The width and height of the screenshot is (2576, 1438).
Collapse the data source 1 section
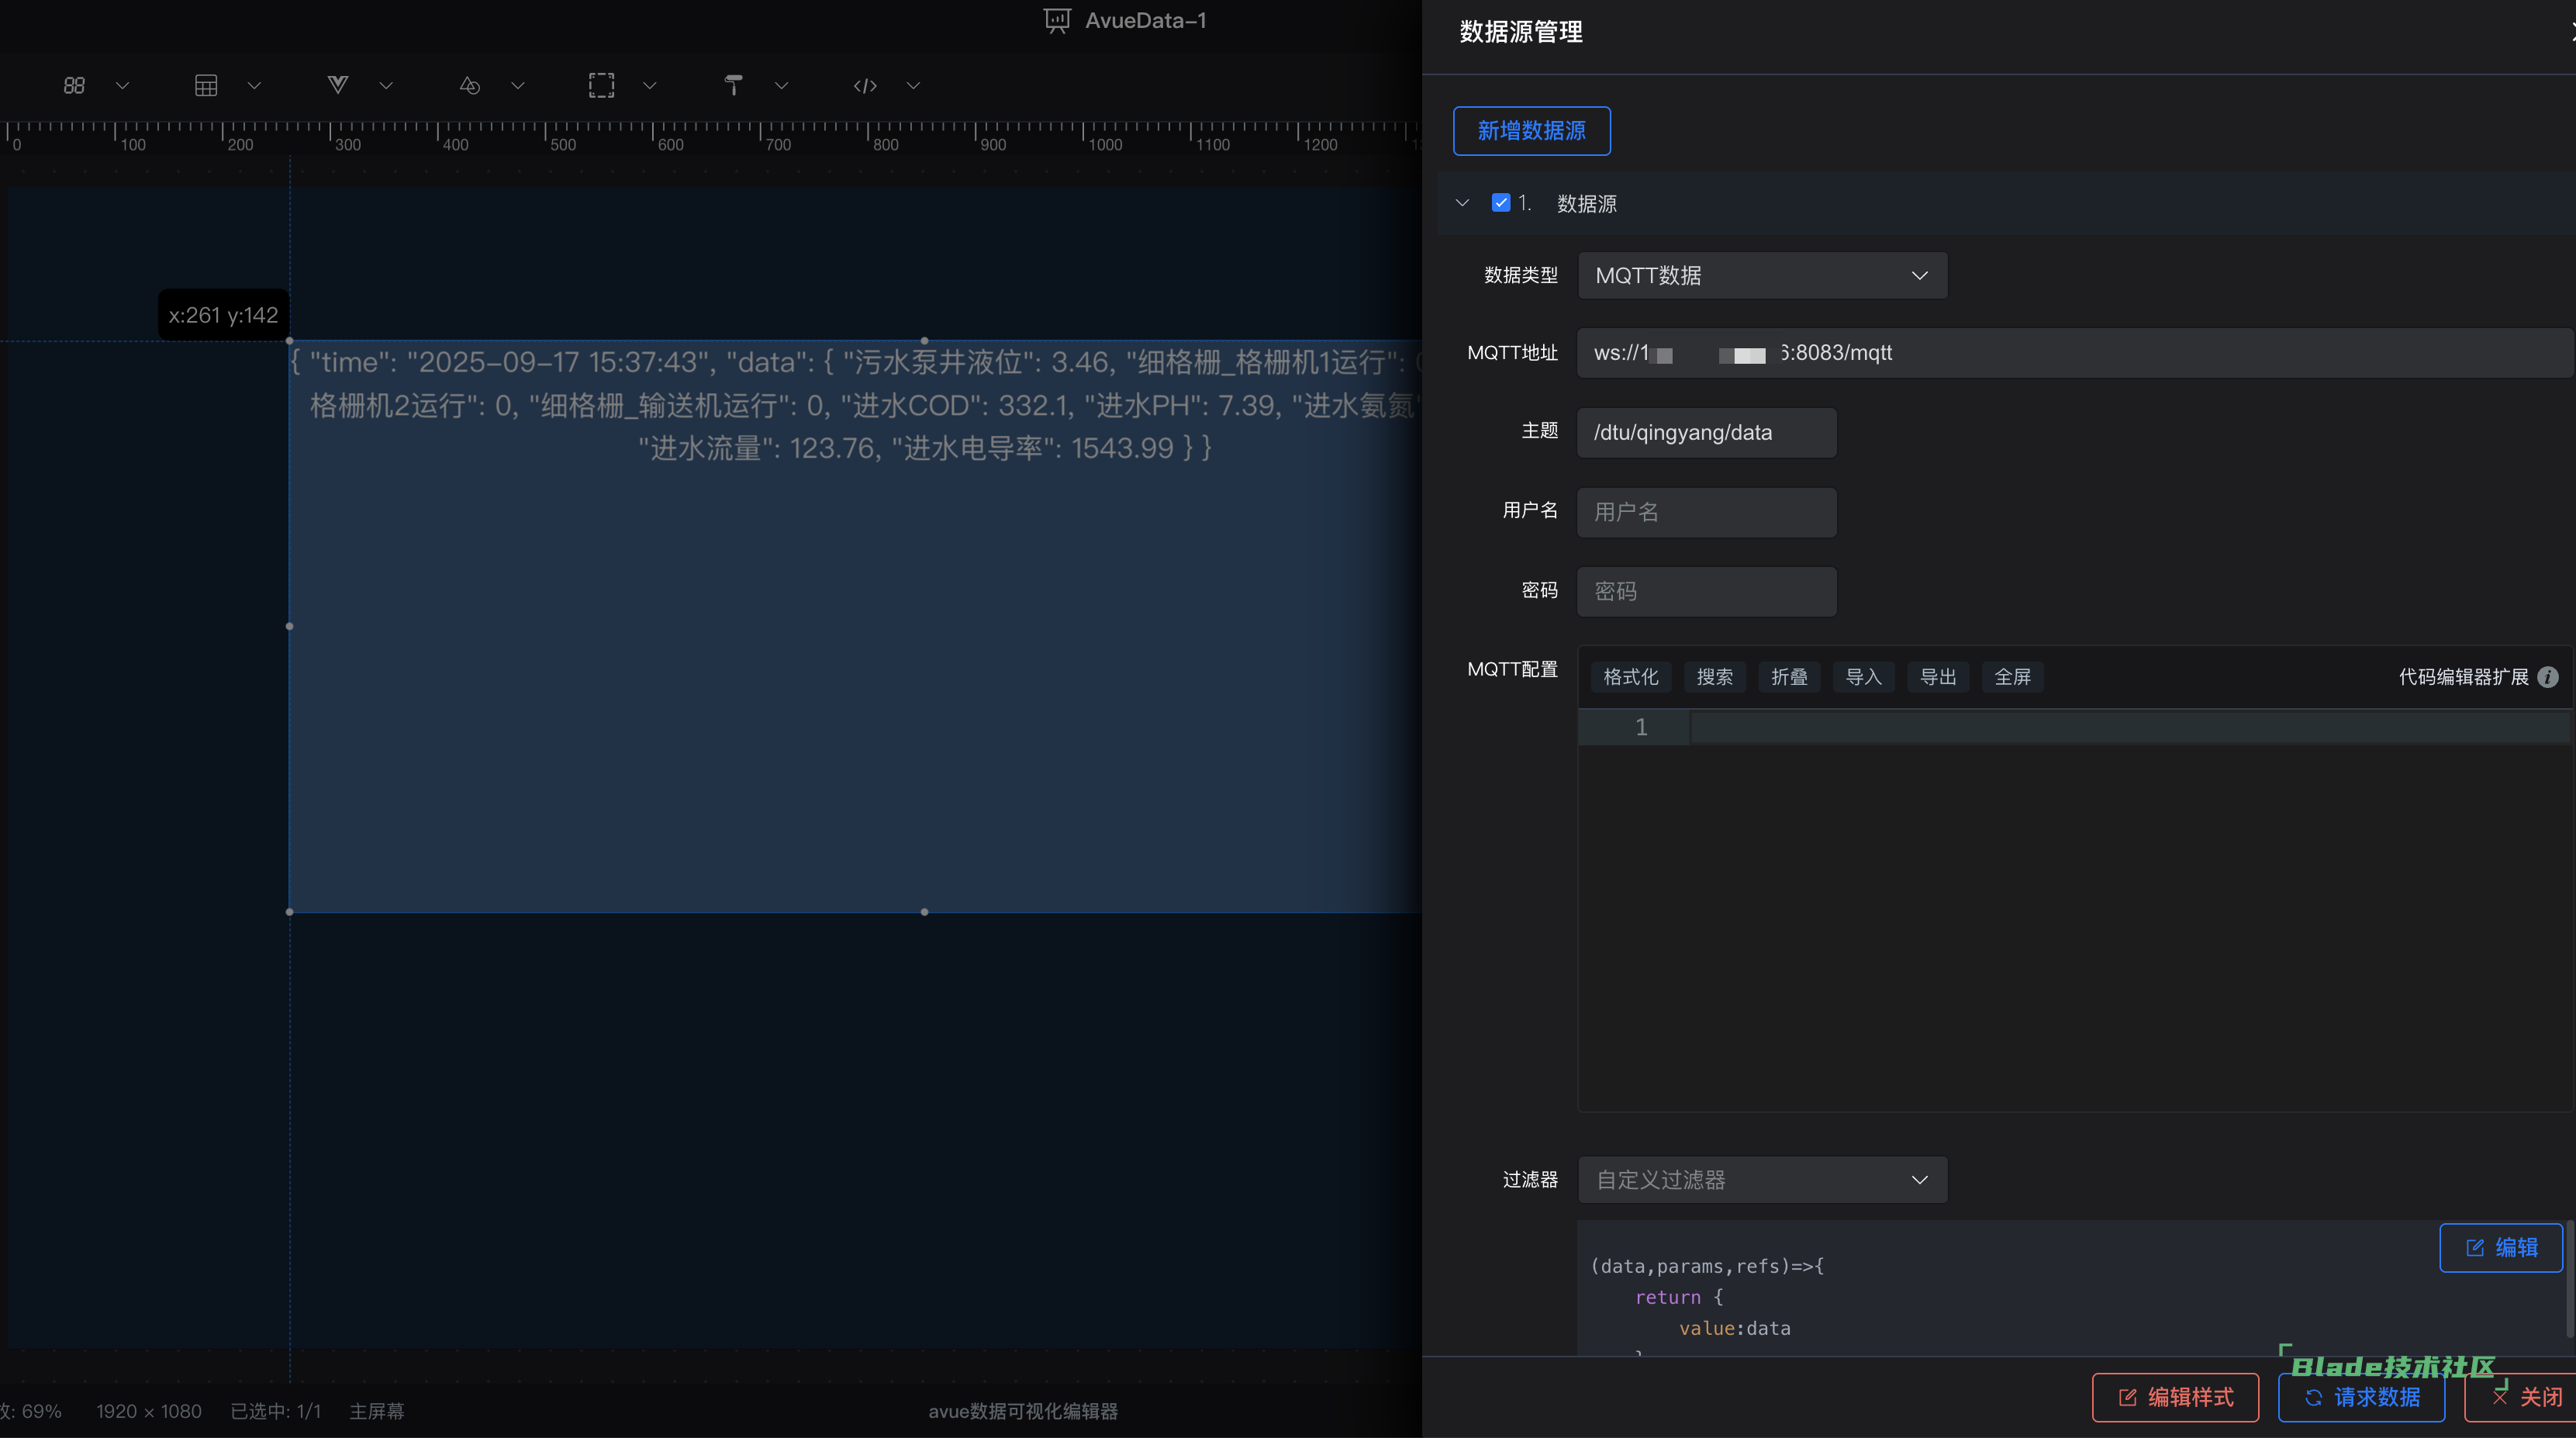(1462, 203)
